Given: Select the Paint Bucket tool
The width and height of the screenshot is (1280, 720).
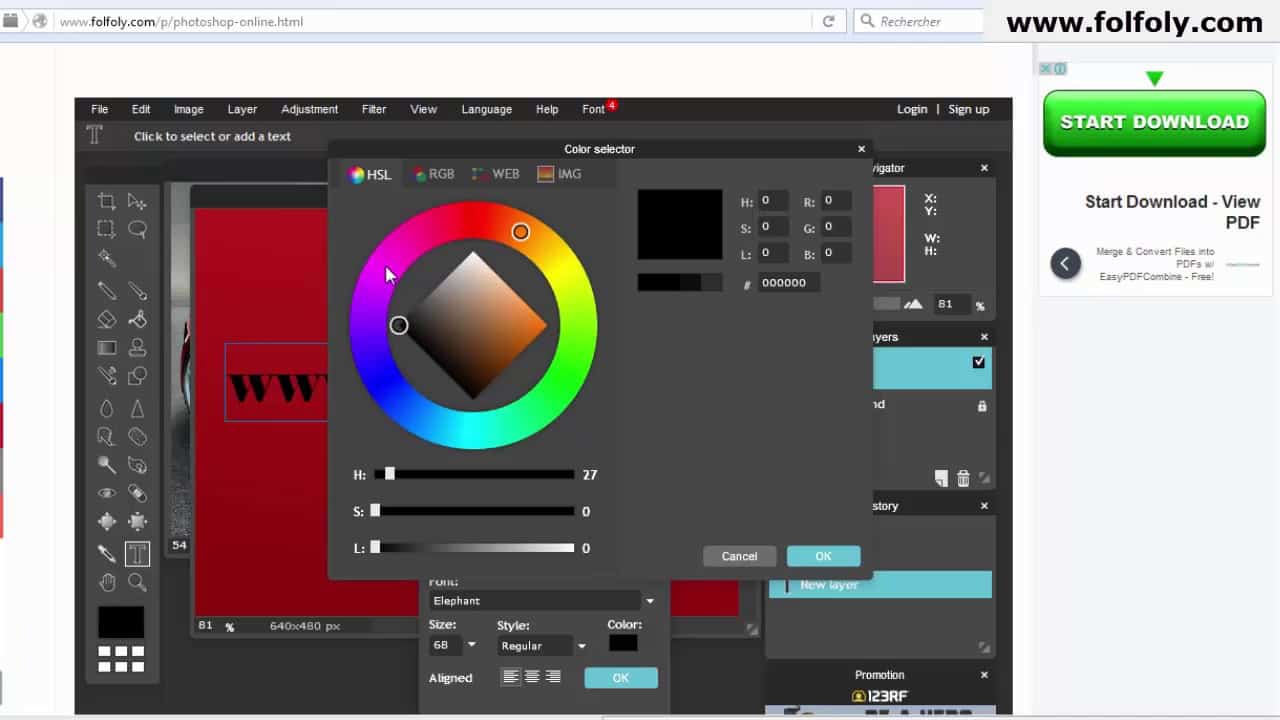Looking at the screenshot, I should click(137, 319).
